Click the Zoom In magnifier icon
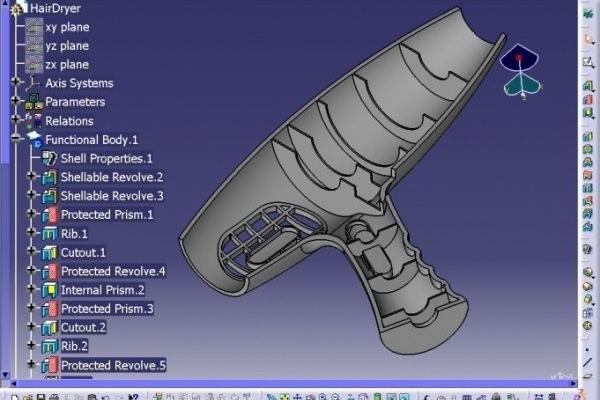 [323, 397]
